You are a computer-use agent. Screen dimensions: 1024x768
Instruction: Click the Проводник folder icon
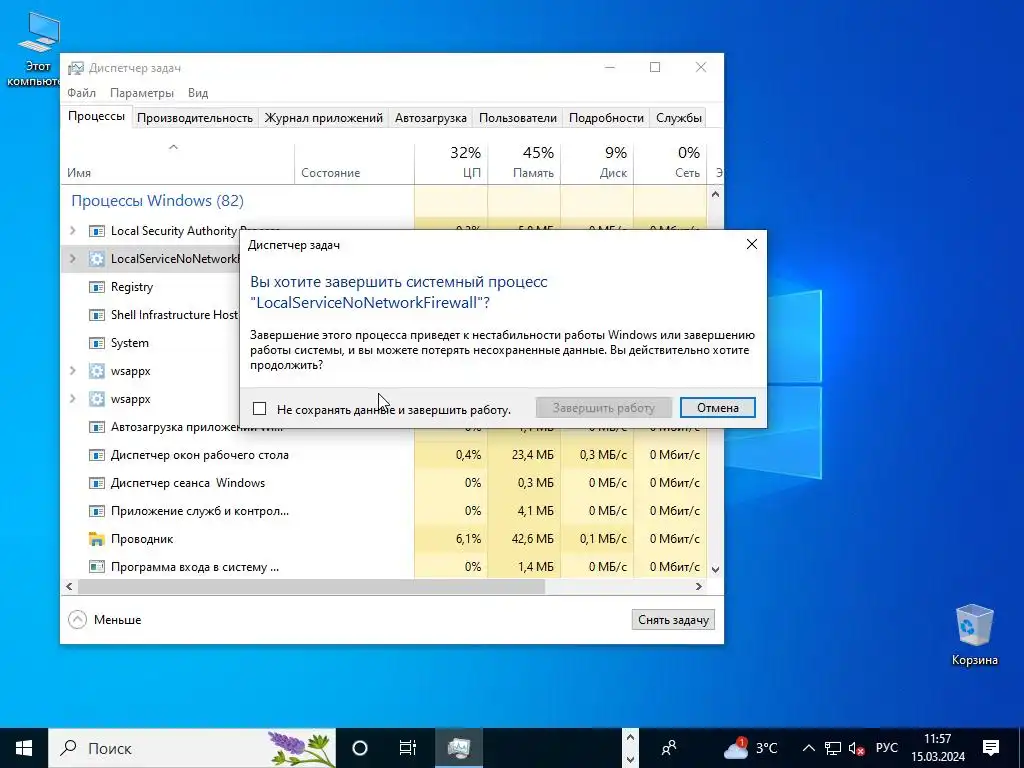97,539
